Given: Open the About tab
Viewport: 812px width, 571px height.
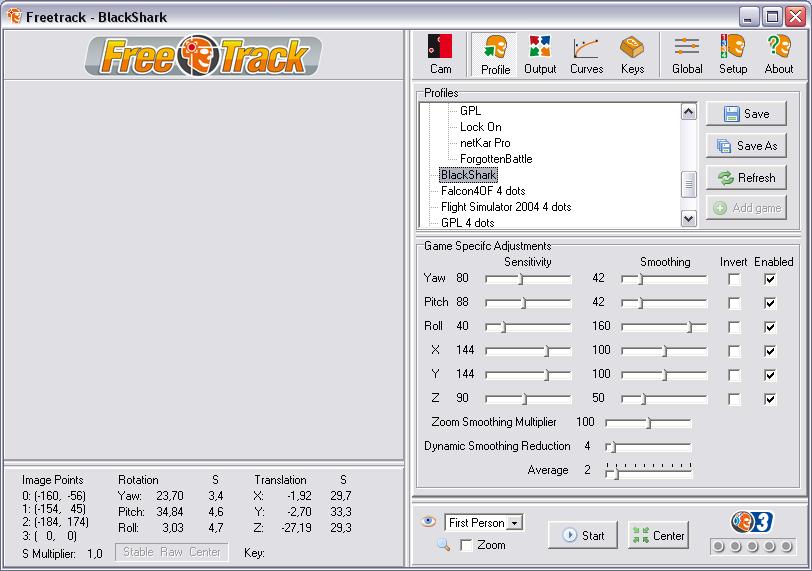Looking at the screenshot, I should coord(778,54).
